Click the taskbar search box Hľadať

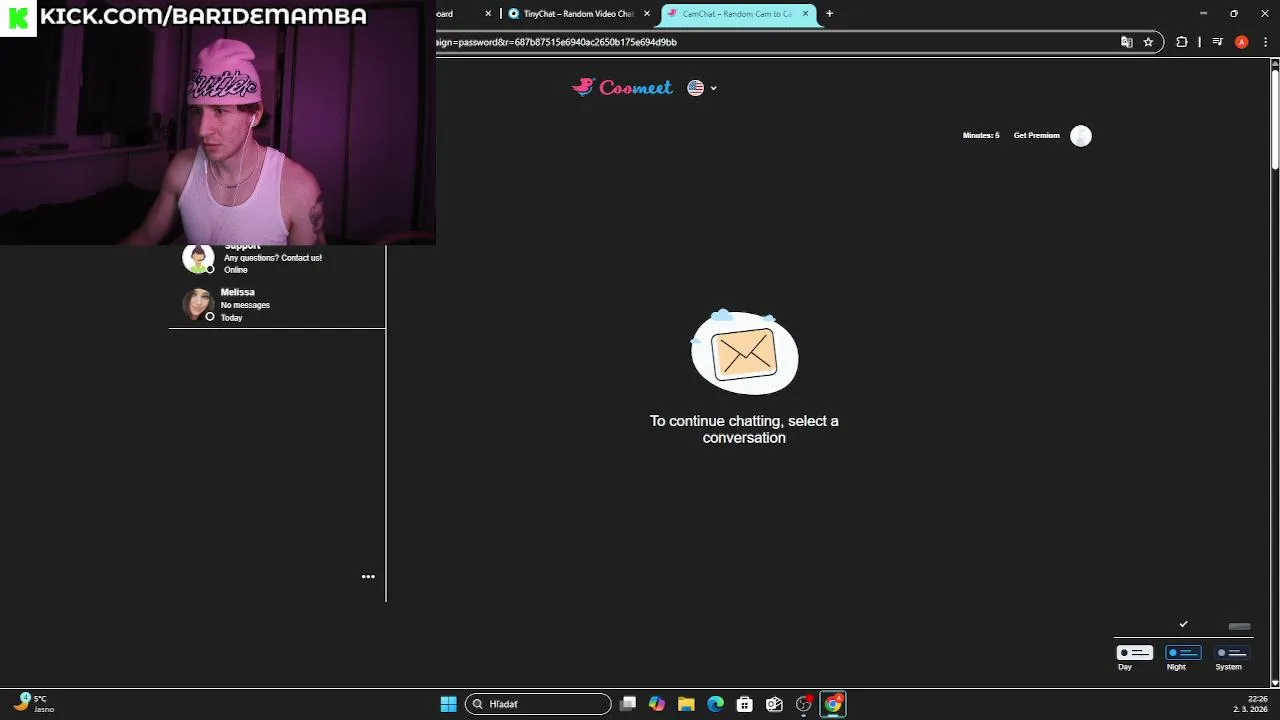click(x=538, y=704)
